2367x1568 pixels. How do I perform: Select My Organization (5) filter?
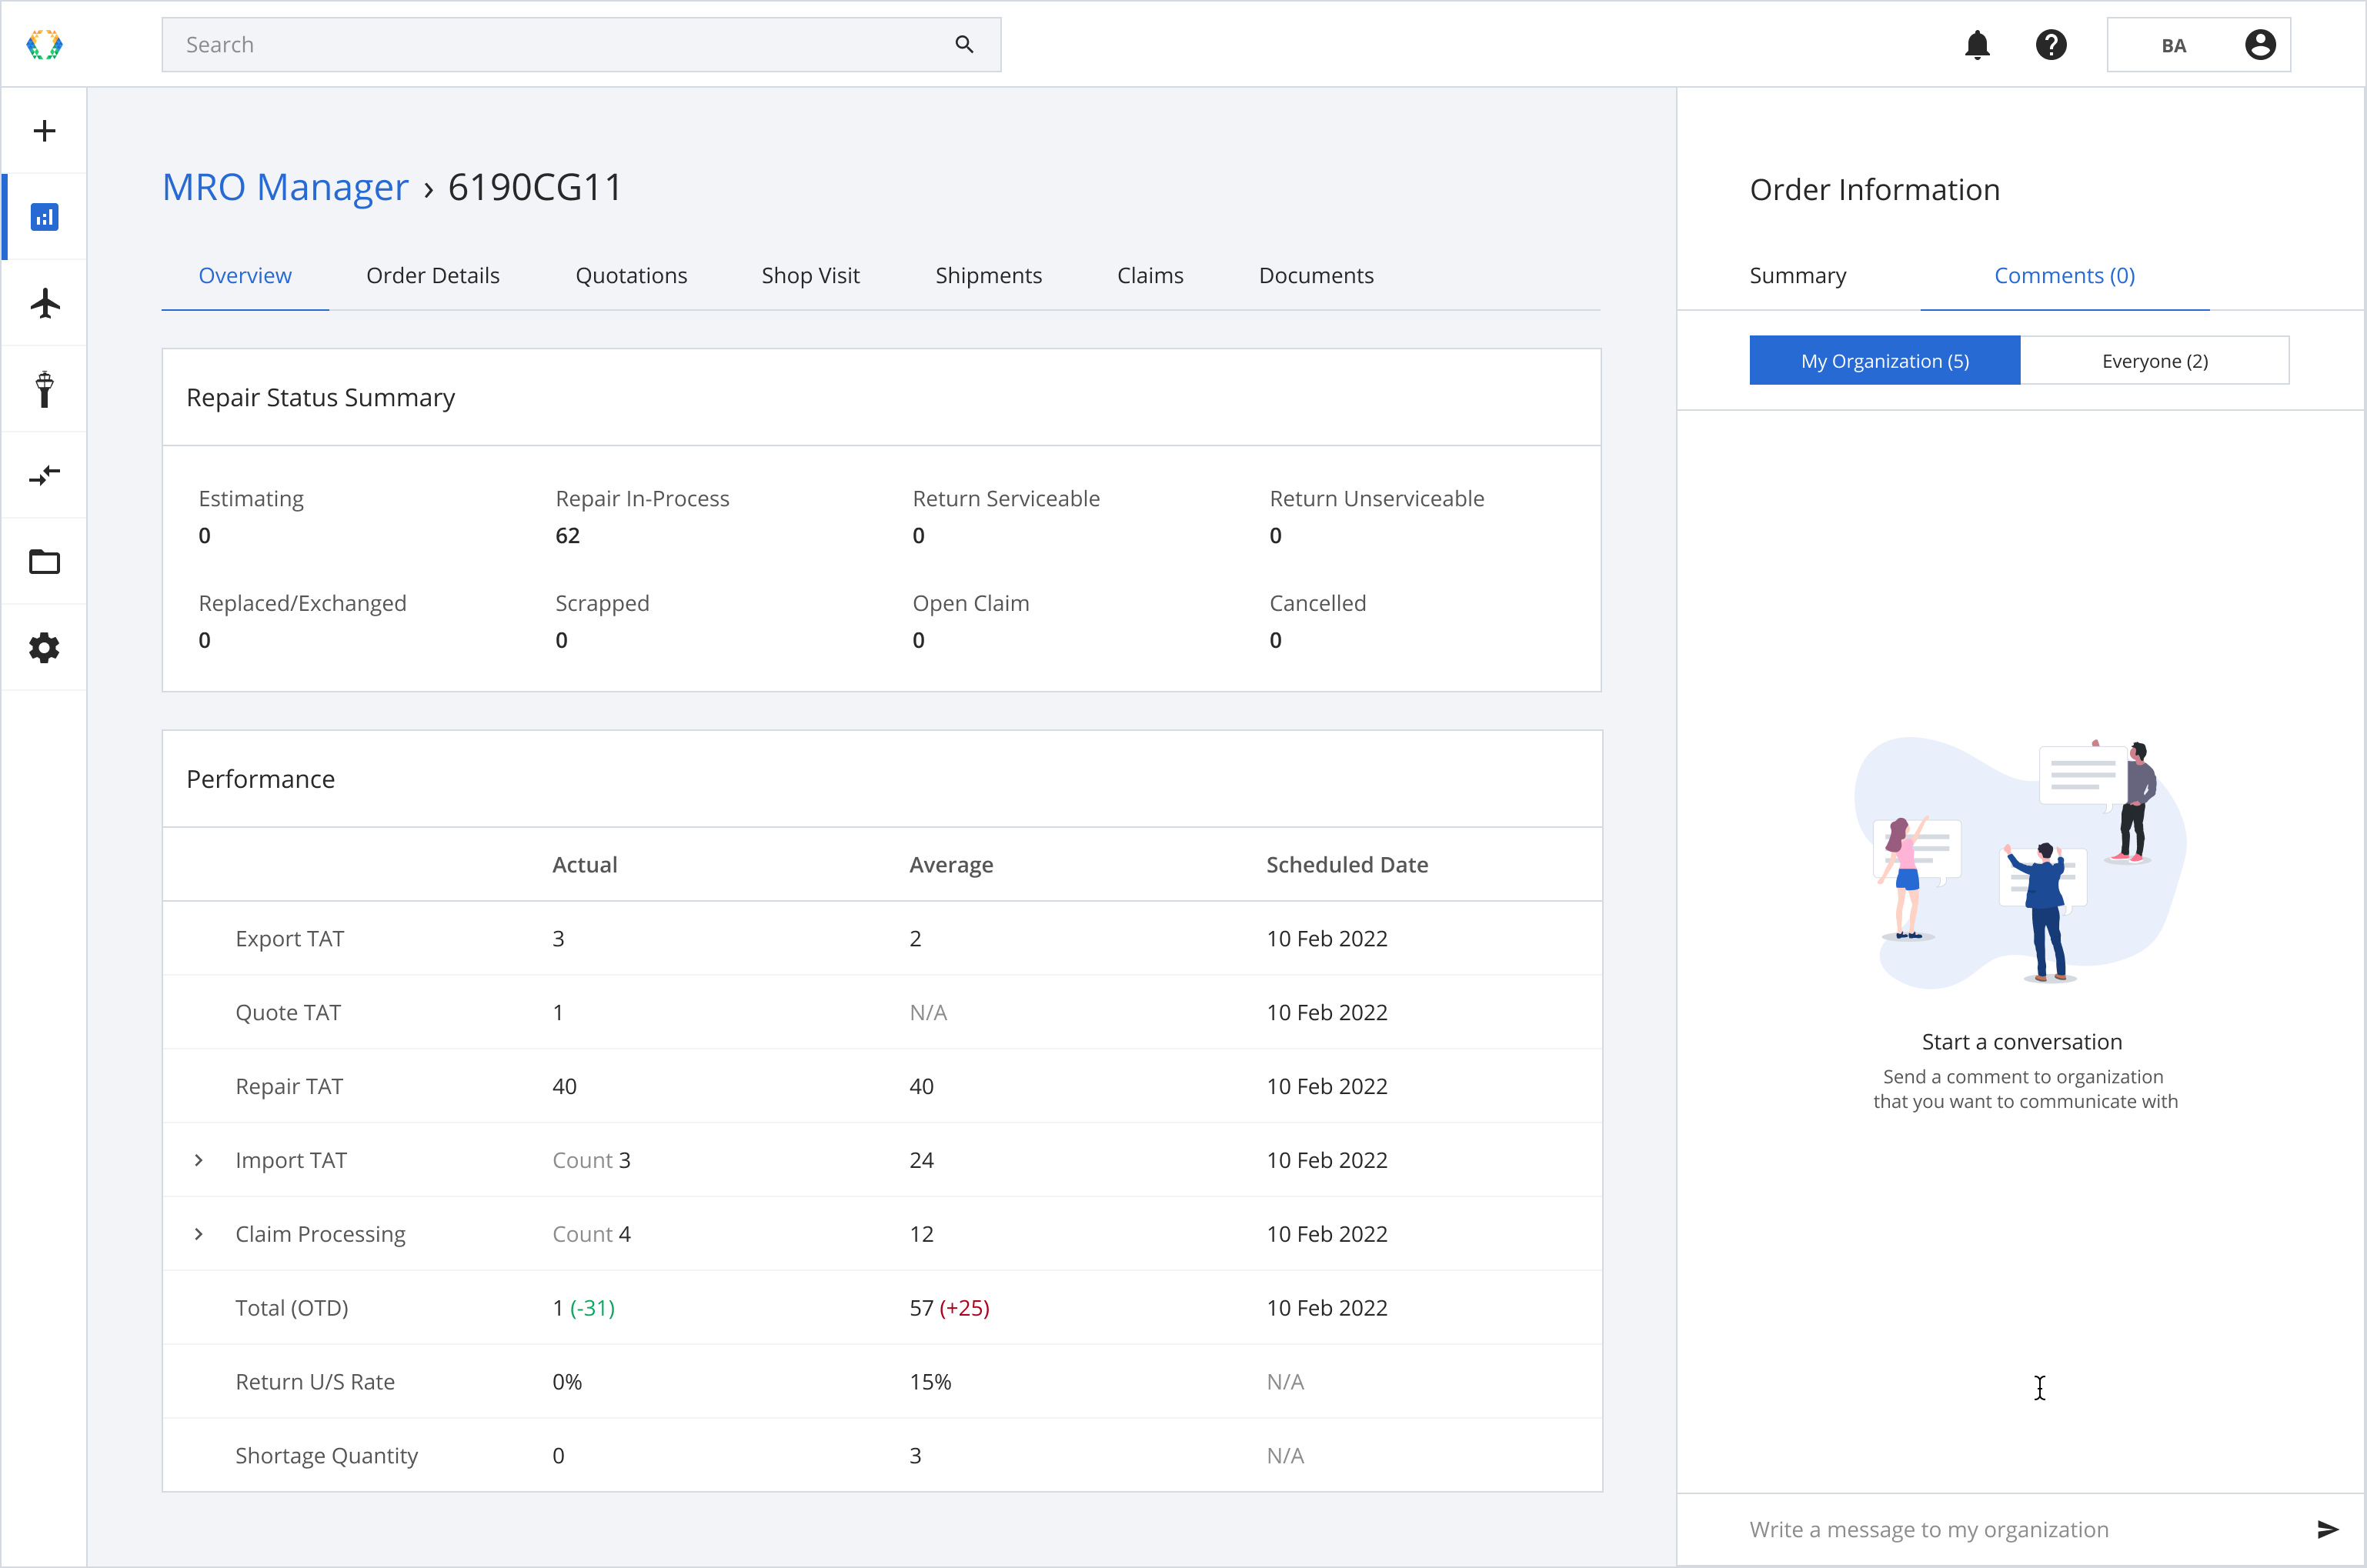[1885, 361]
